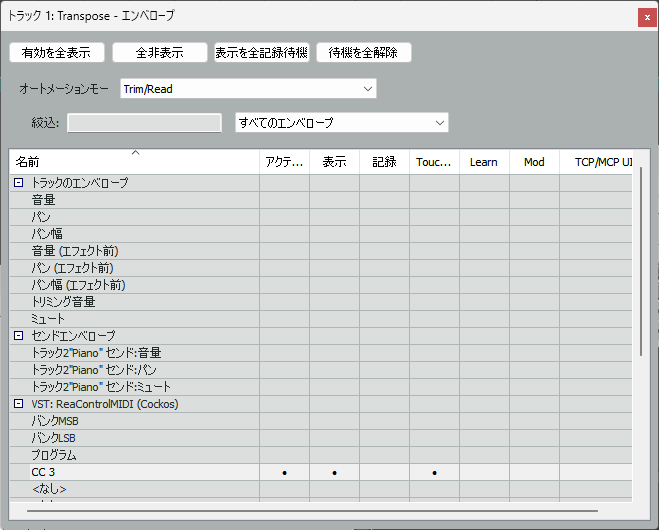The width and height of the screenshot is (659, 530).
Task: Click the Learn column header
Action: pyautogui.click(x=483, y=162)
